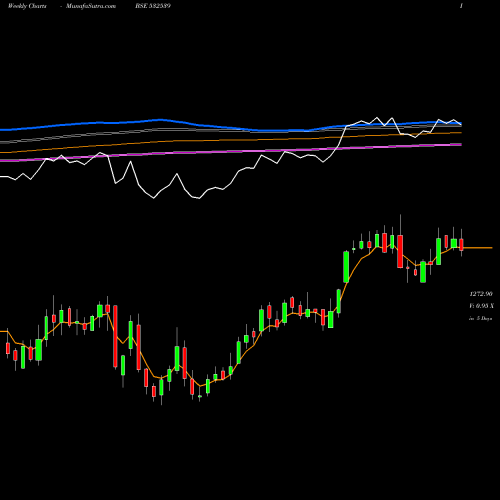500x500 pixels.
Task: Click the price value '1272.90'
Action: coord(481,294)
